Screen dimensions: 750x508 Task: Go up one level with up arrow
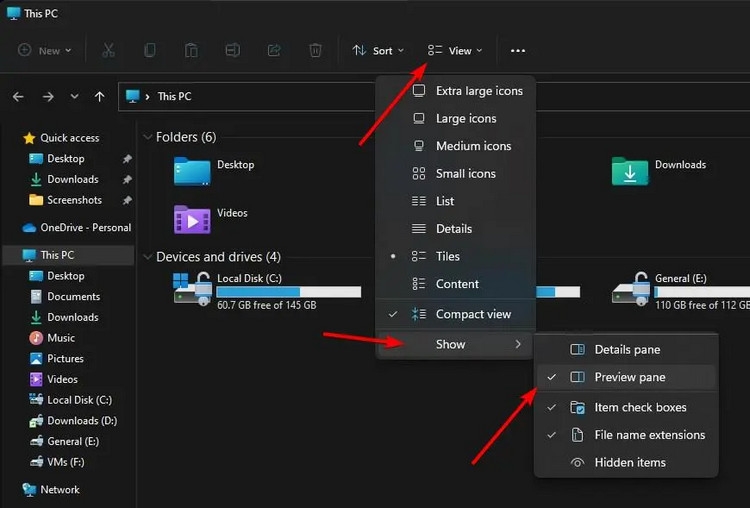99,97
